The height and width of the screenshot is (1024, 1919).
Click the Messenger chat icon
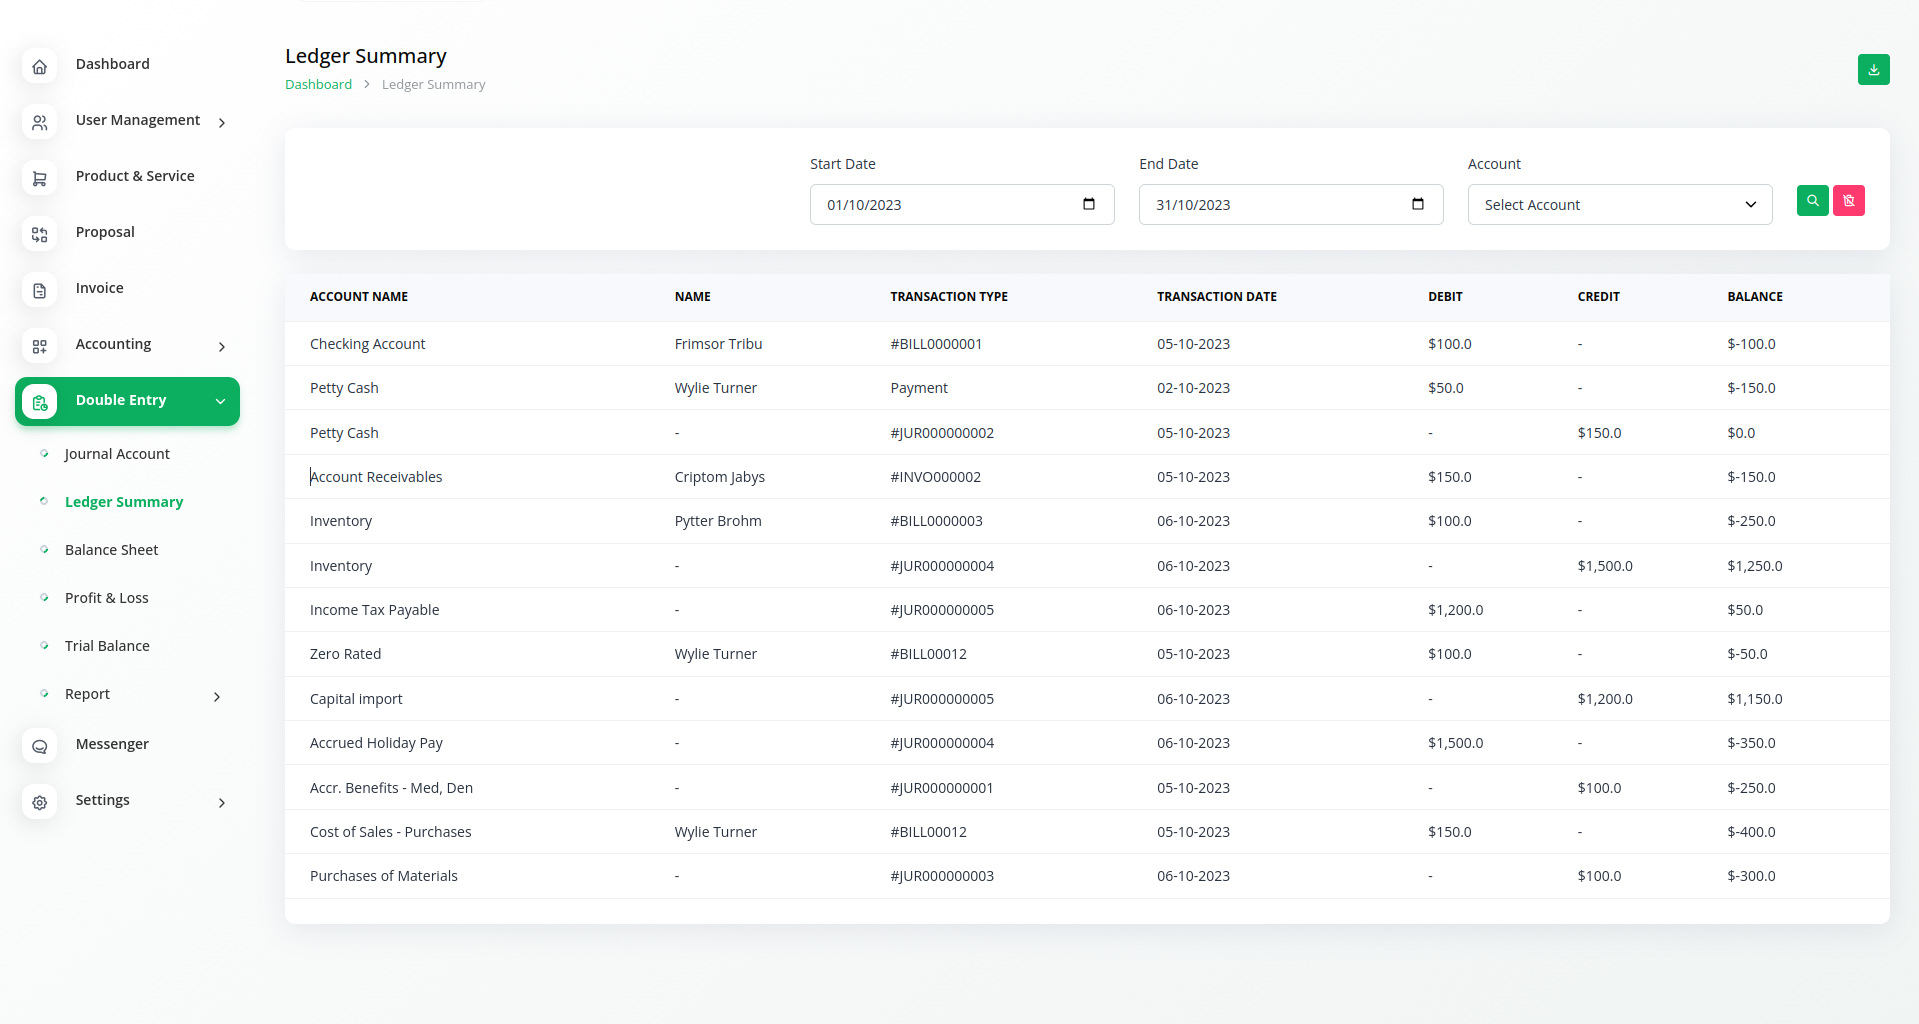pyautogui.click(x=40, y=747)
